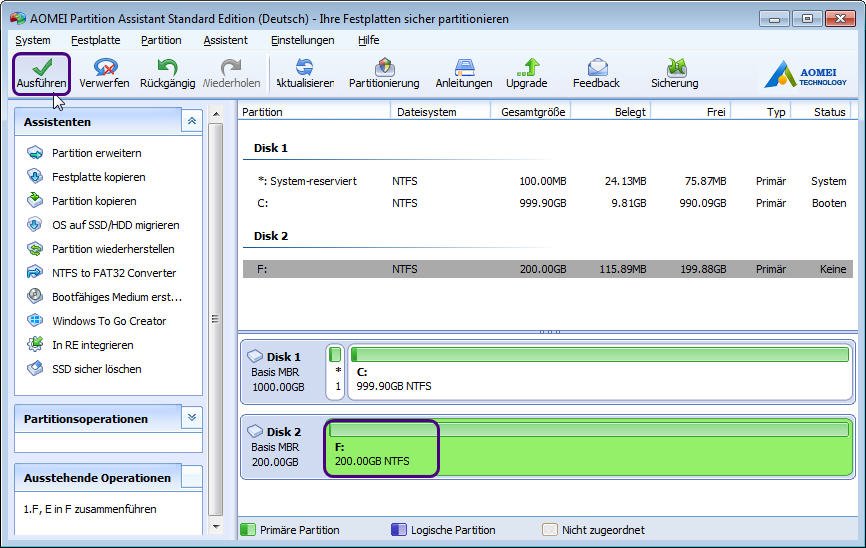Click the 115.89MB used value for F:
866x548 pixels.
622,269
